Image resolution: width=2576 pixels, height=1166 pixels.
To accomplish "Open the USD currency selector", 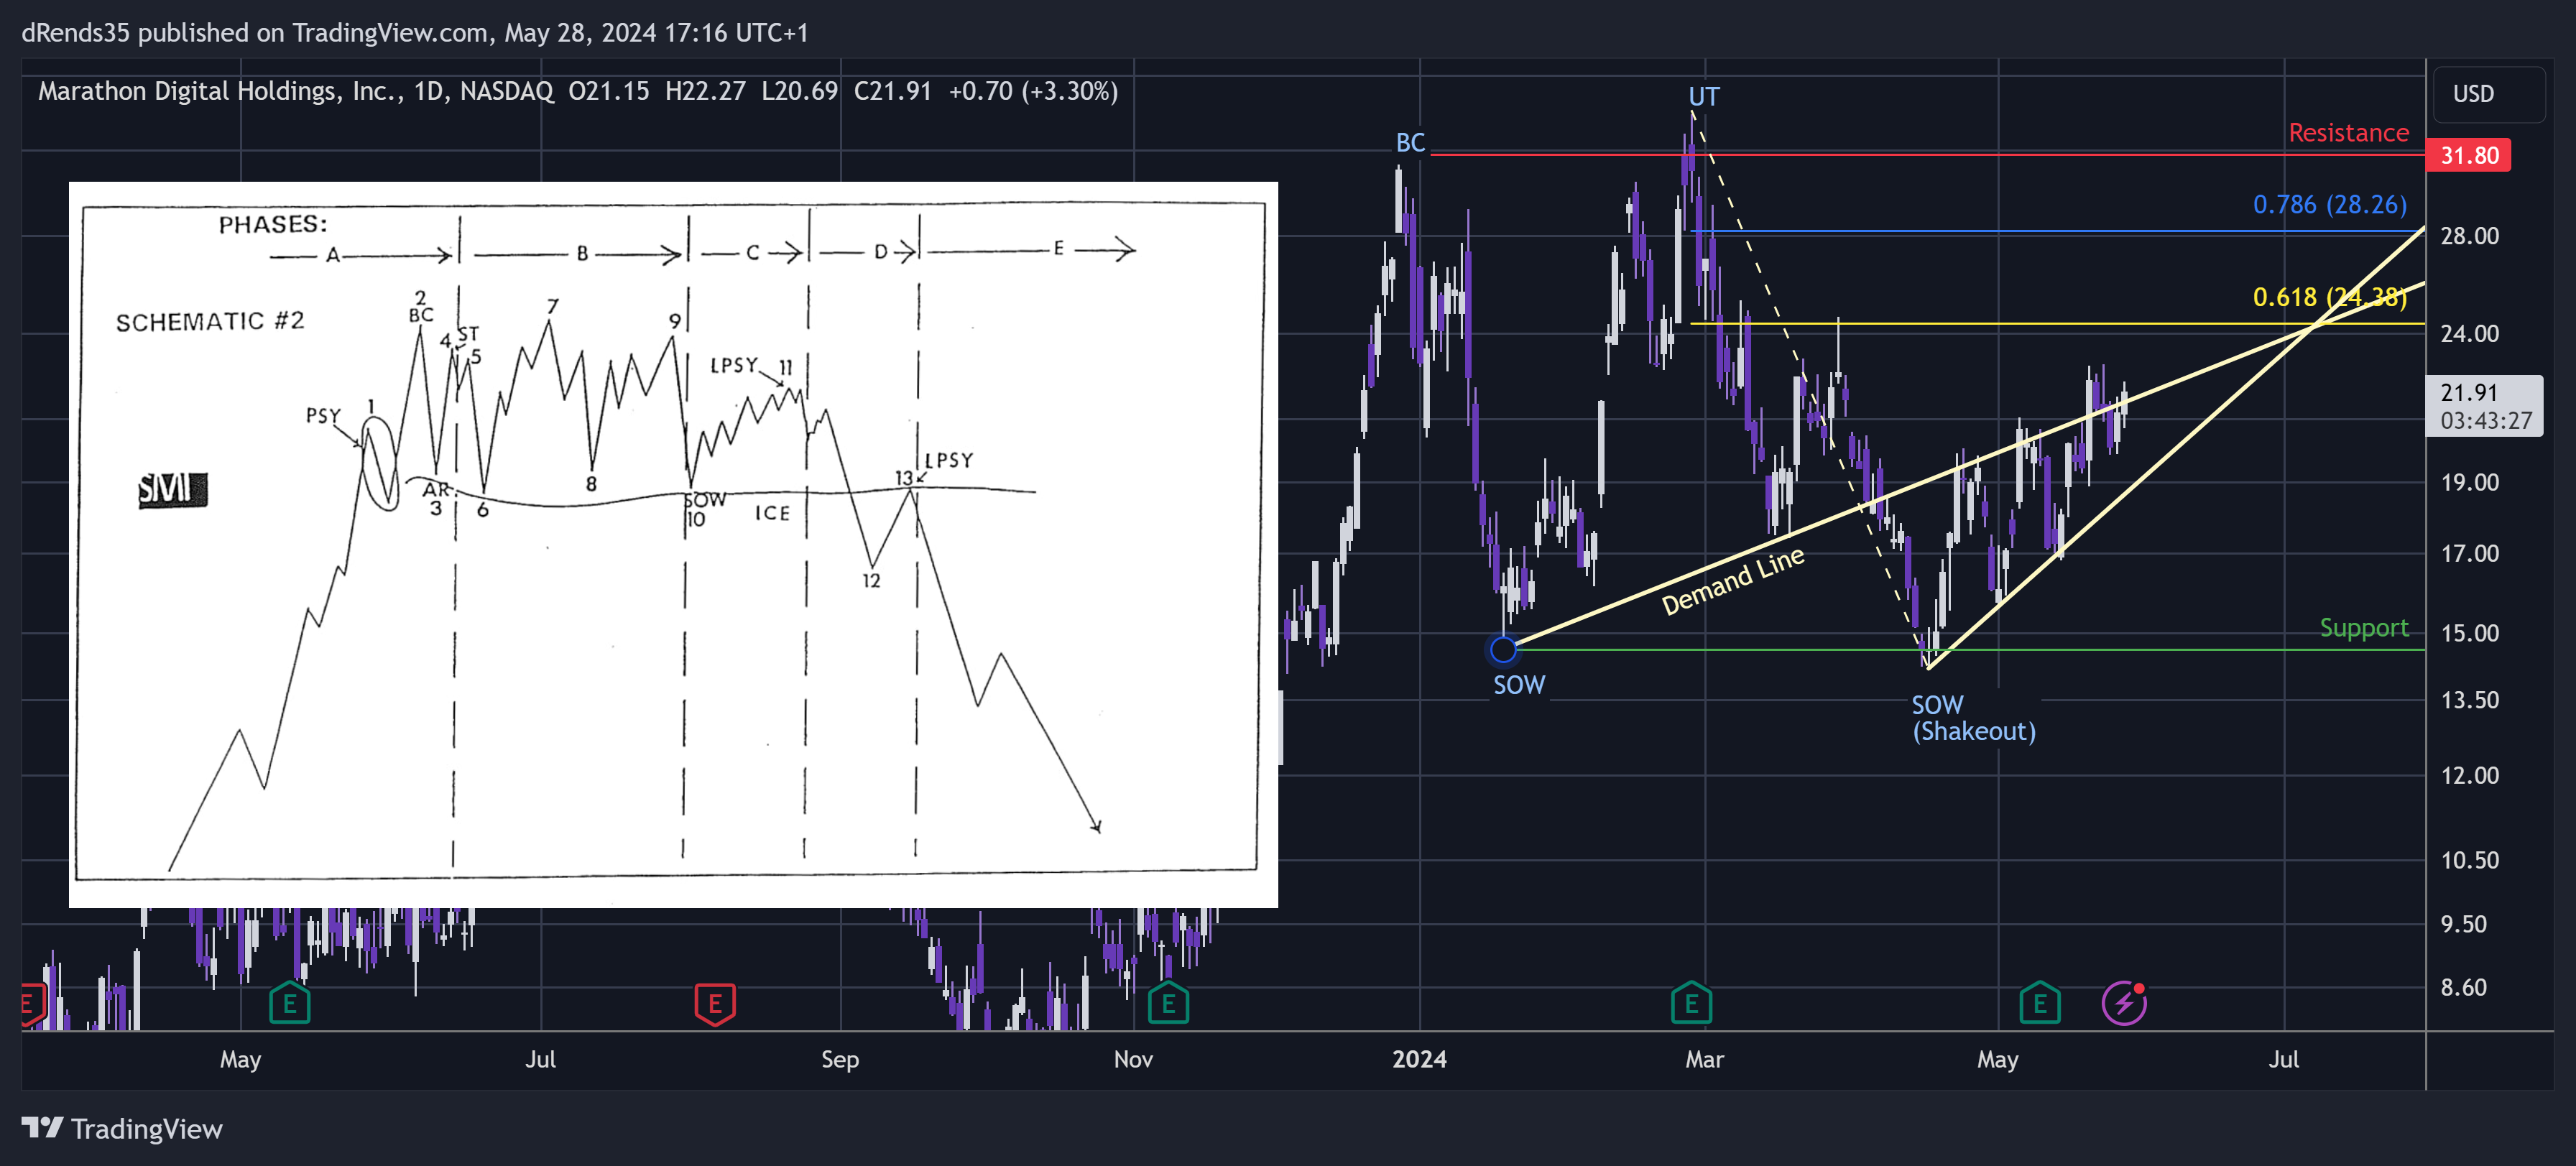I will tap(2488, 94).
